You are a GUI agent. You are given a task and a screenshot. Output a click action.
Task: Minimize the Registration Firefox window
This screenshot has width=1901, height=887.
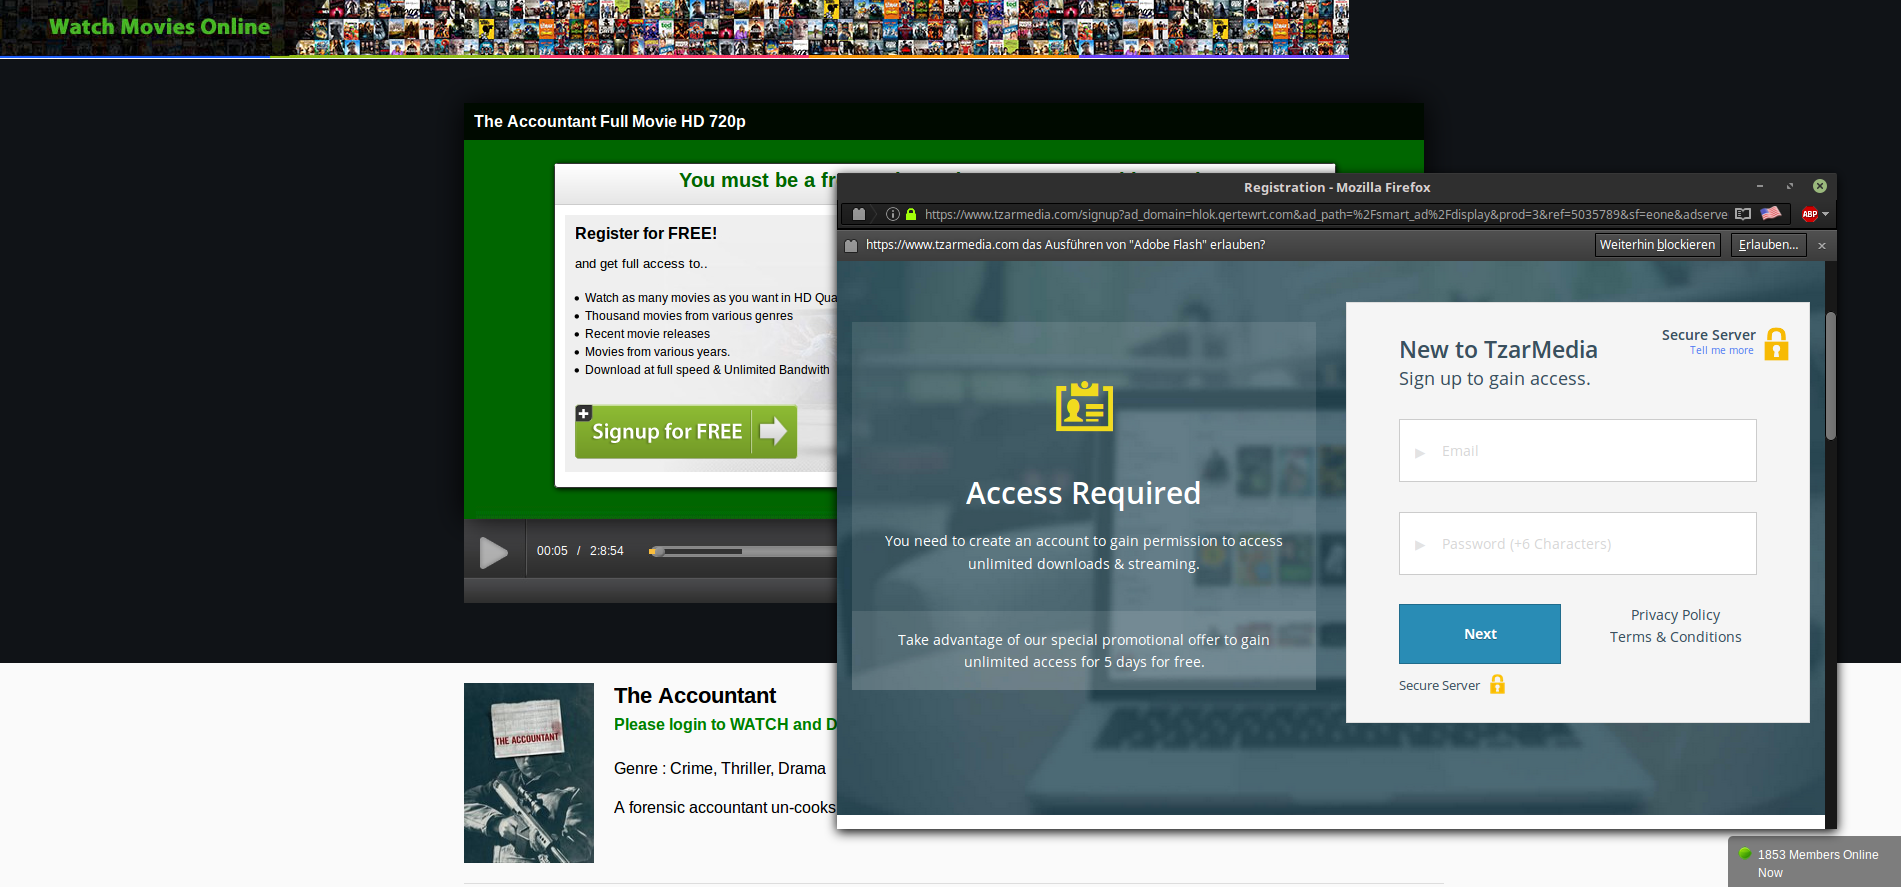click(1759, 186)
